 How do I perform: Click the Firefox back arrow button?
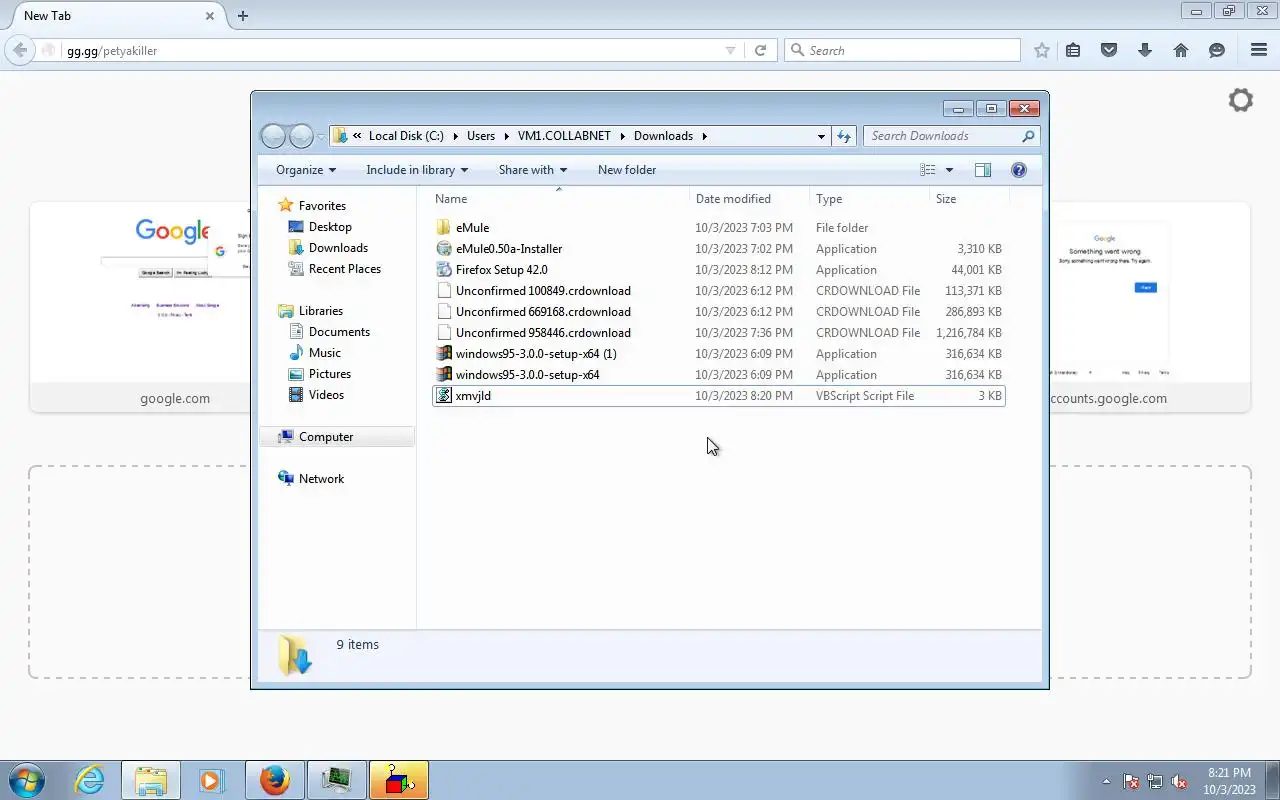20,50
